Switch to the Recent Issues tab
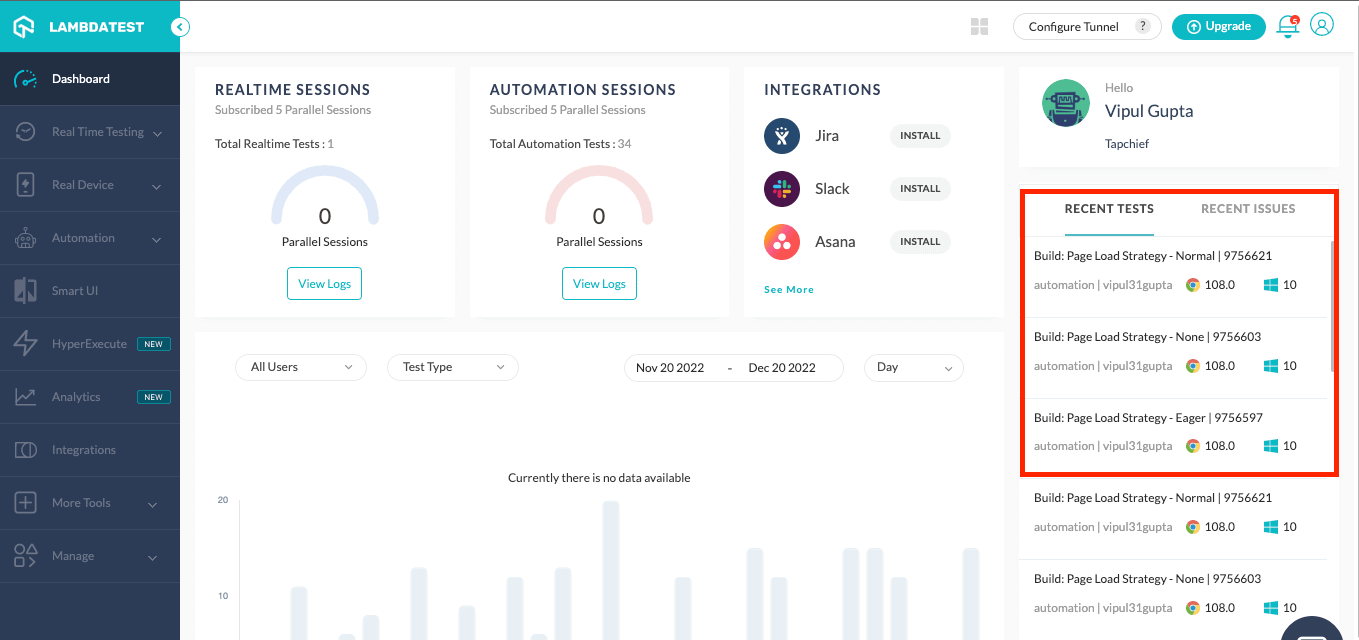The height and width of the screenshot is (640, 1359). [1248, 209]
